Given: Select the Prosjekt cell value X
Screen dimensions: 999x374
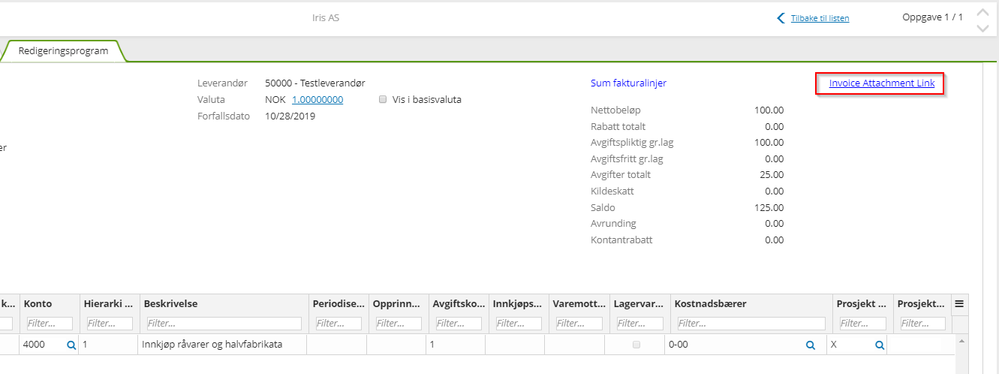Looking at the screenshot, I should 834,345.
